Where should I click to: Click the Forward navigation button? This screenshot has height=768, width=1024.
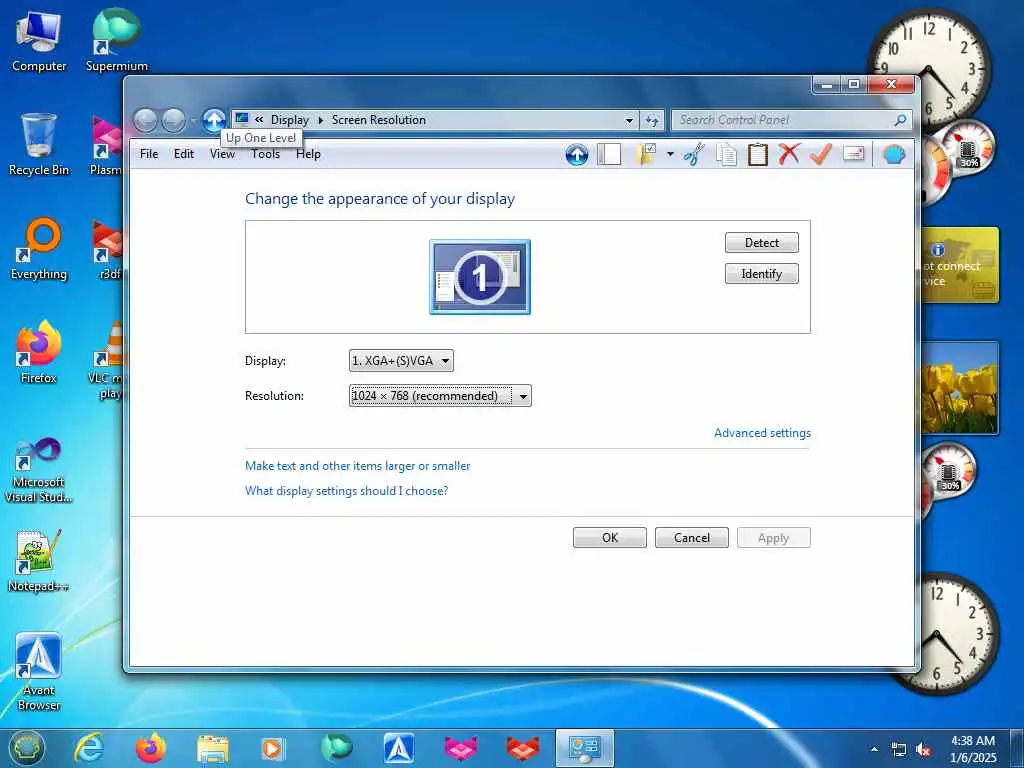[x=173, y=121]
